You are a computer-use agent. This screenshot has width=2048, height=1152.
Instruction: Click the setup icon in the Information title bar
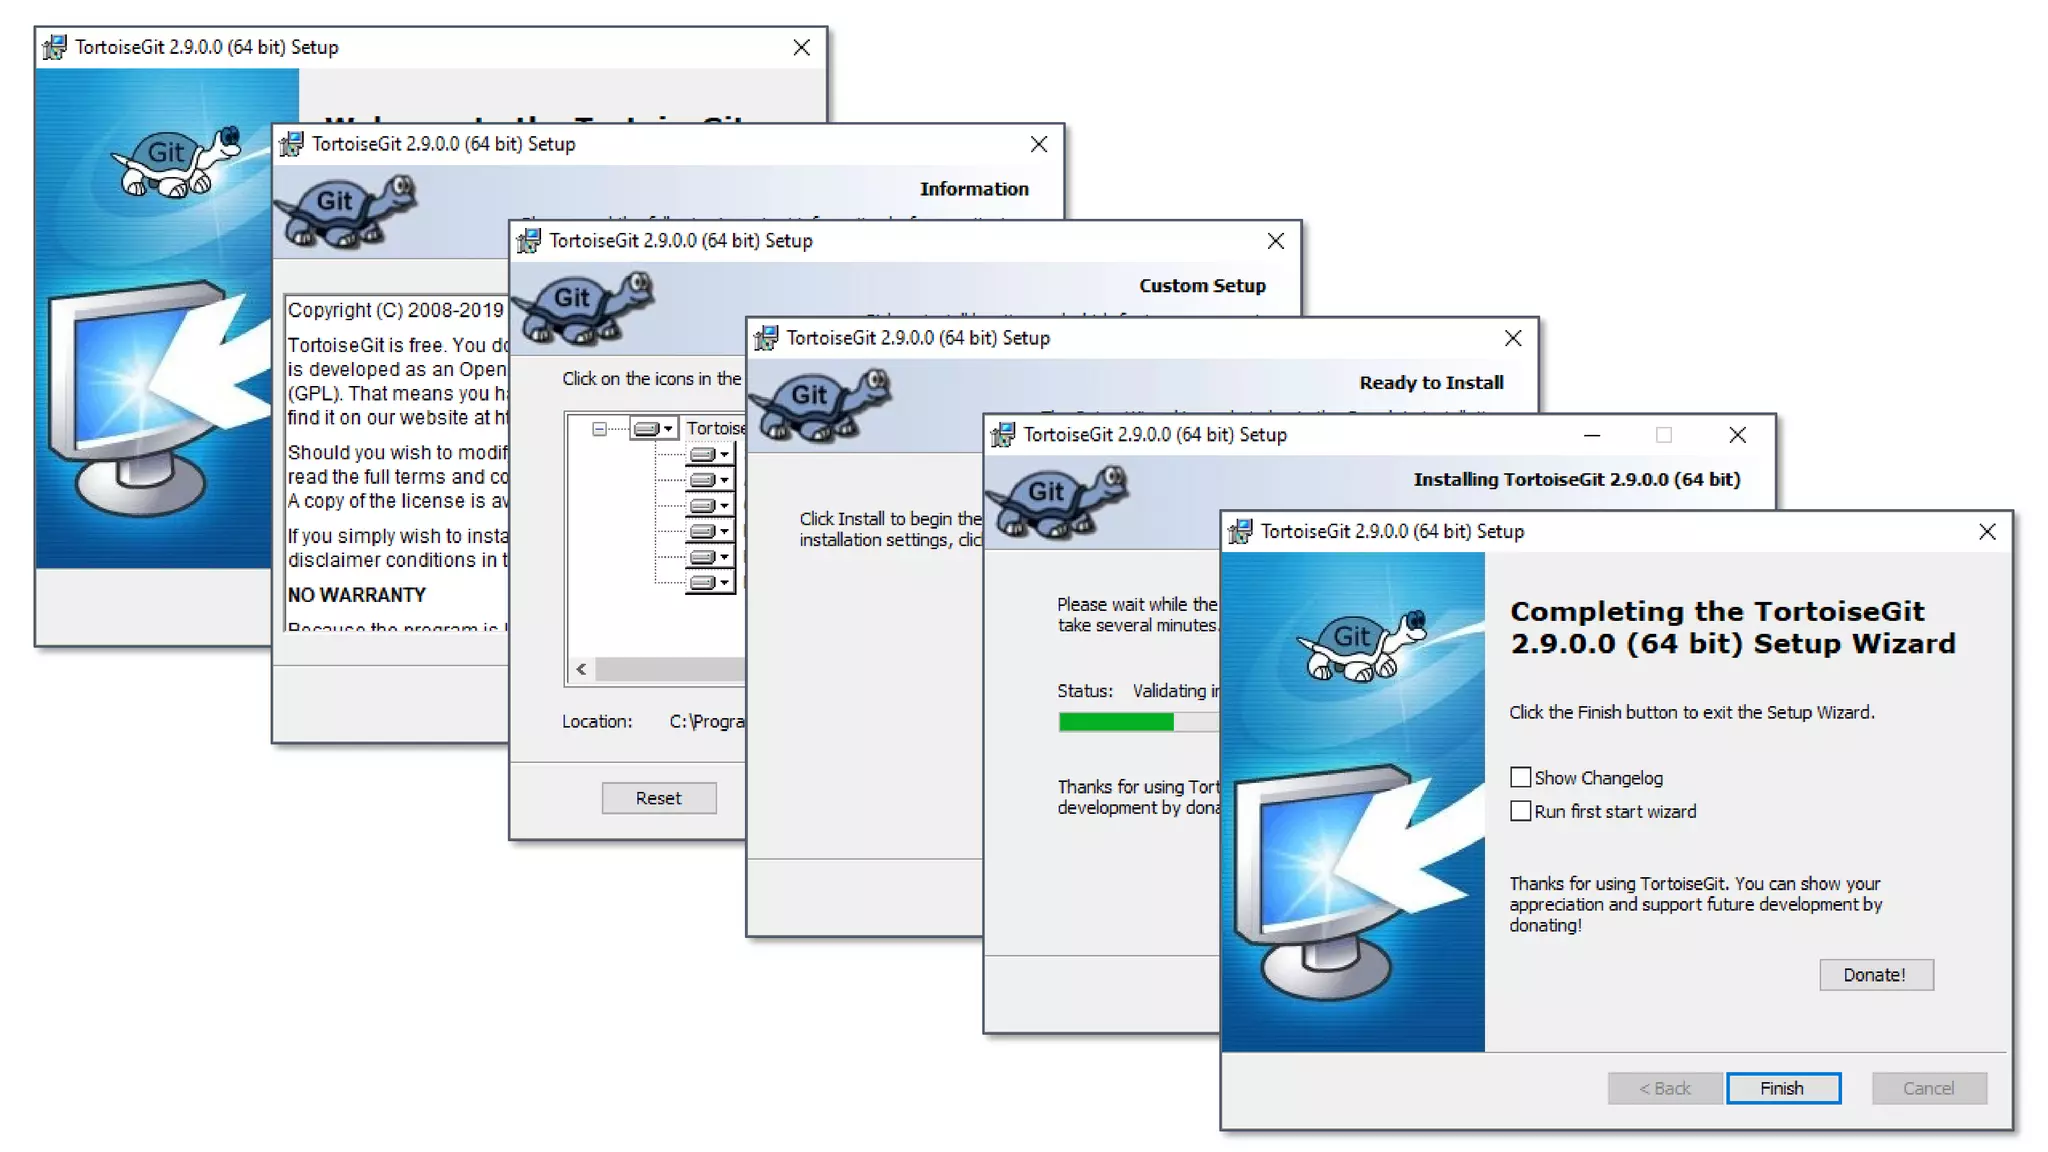tap(291, 144)
